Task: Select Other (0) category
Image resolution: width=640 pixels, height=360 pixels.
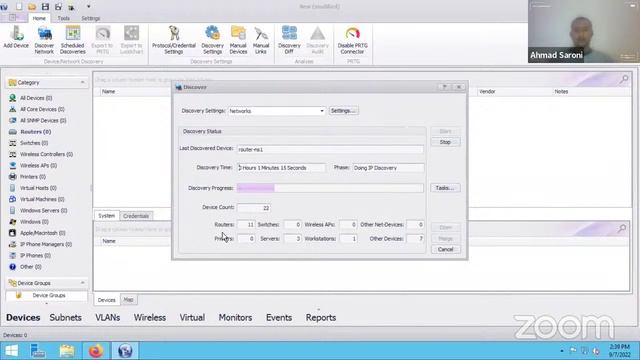Action: click(x=31, y=267)
